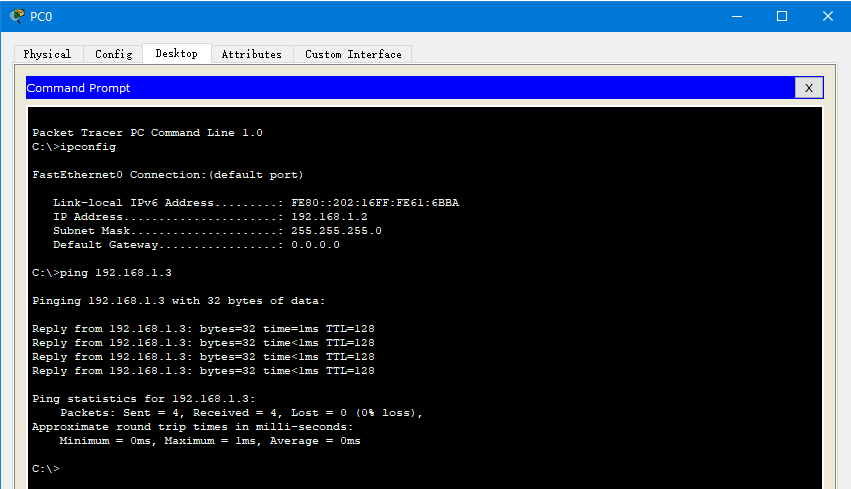Close the PC0 window
Screen dimensions: 851x489
click(828, 16)
